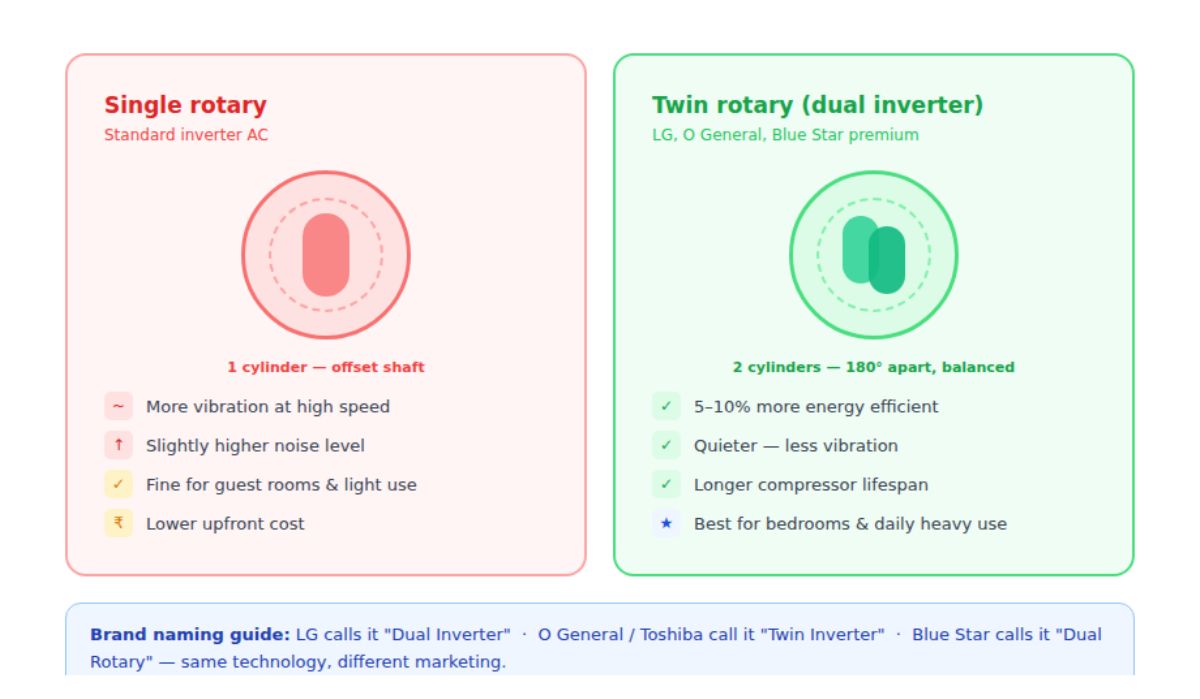Click the Single rotary heading

185,105
